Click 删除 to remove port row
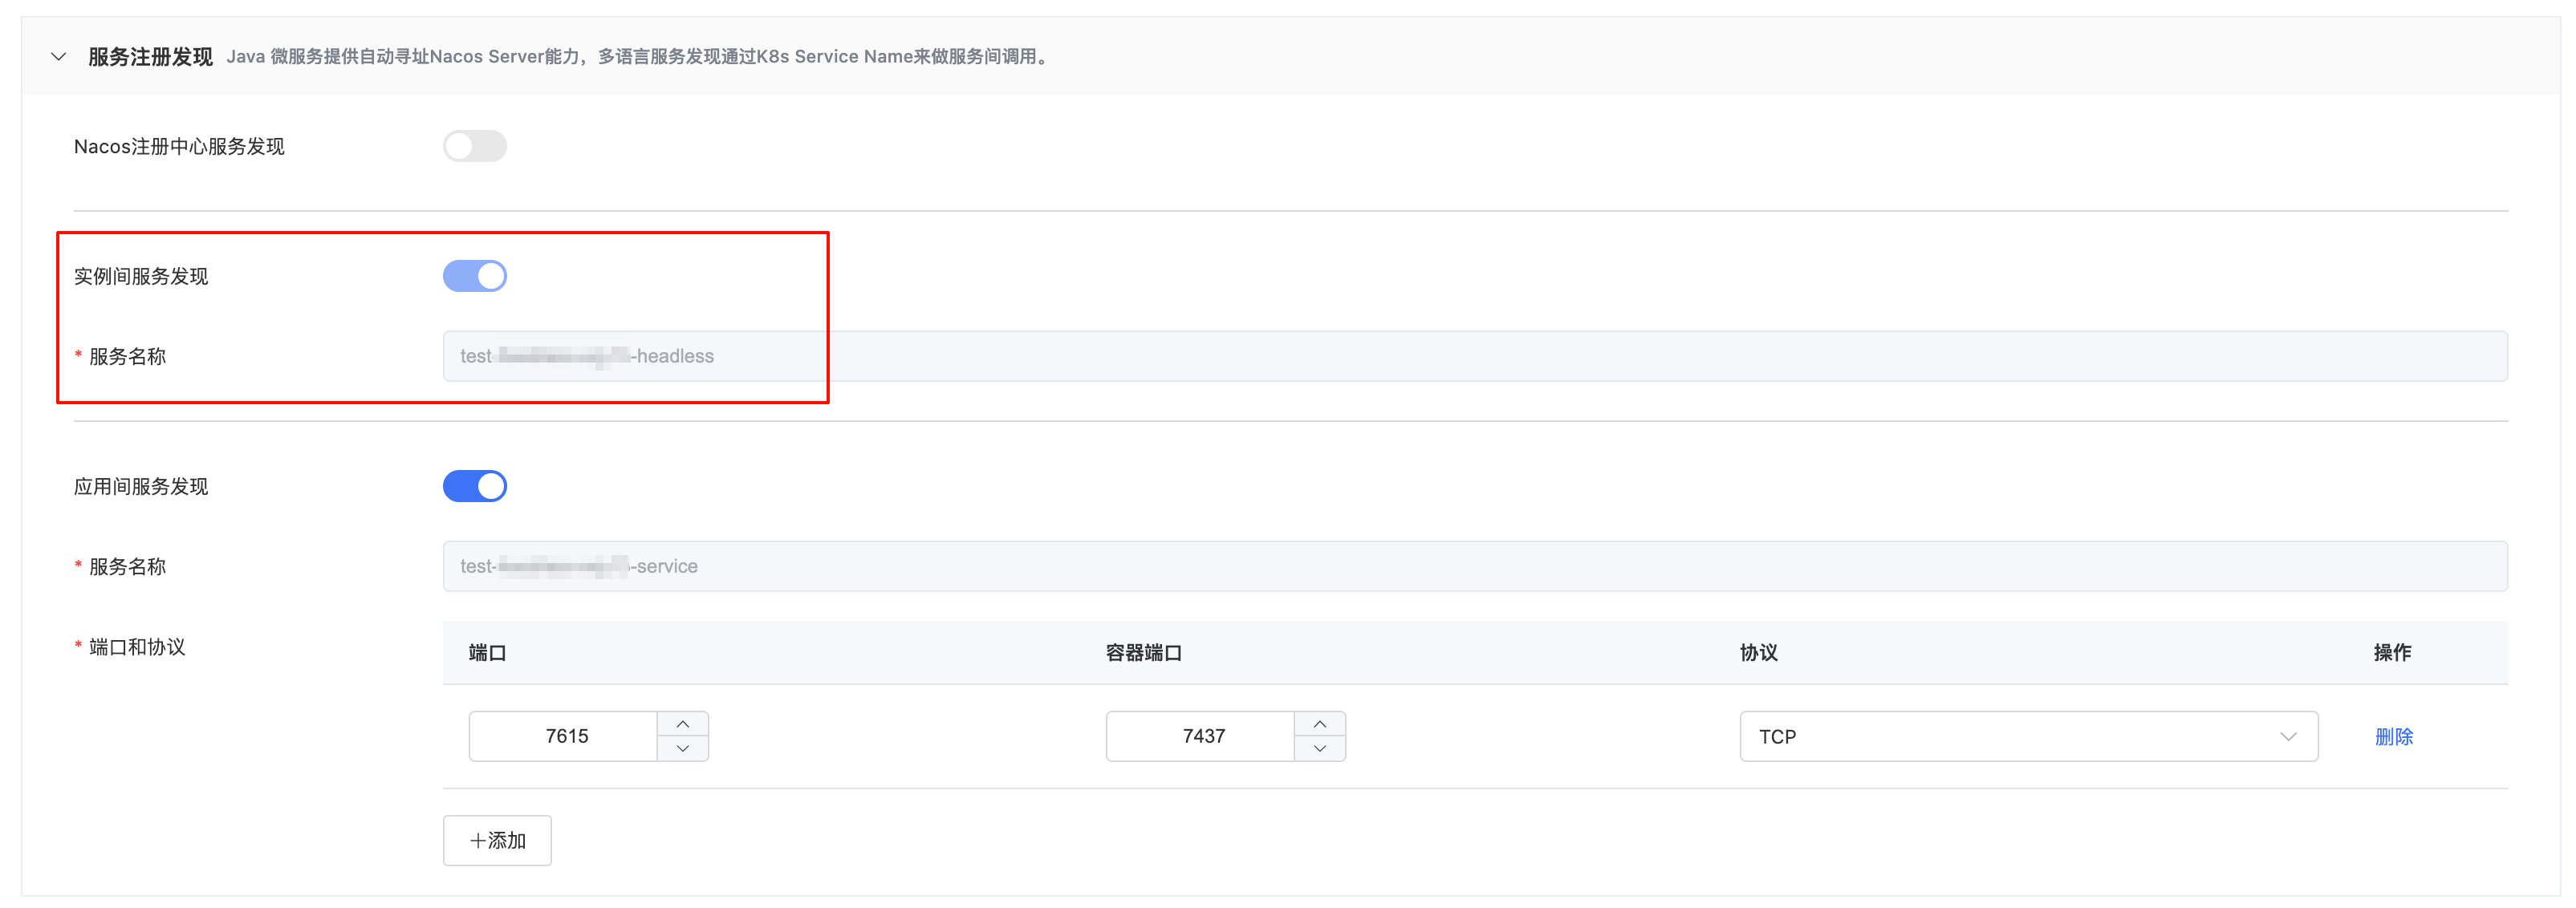This screenshot has width=2576, height=908. (2393, 736)
